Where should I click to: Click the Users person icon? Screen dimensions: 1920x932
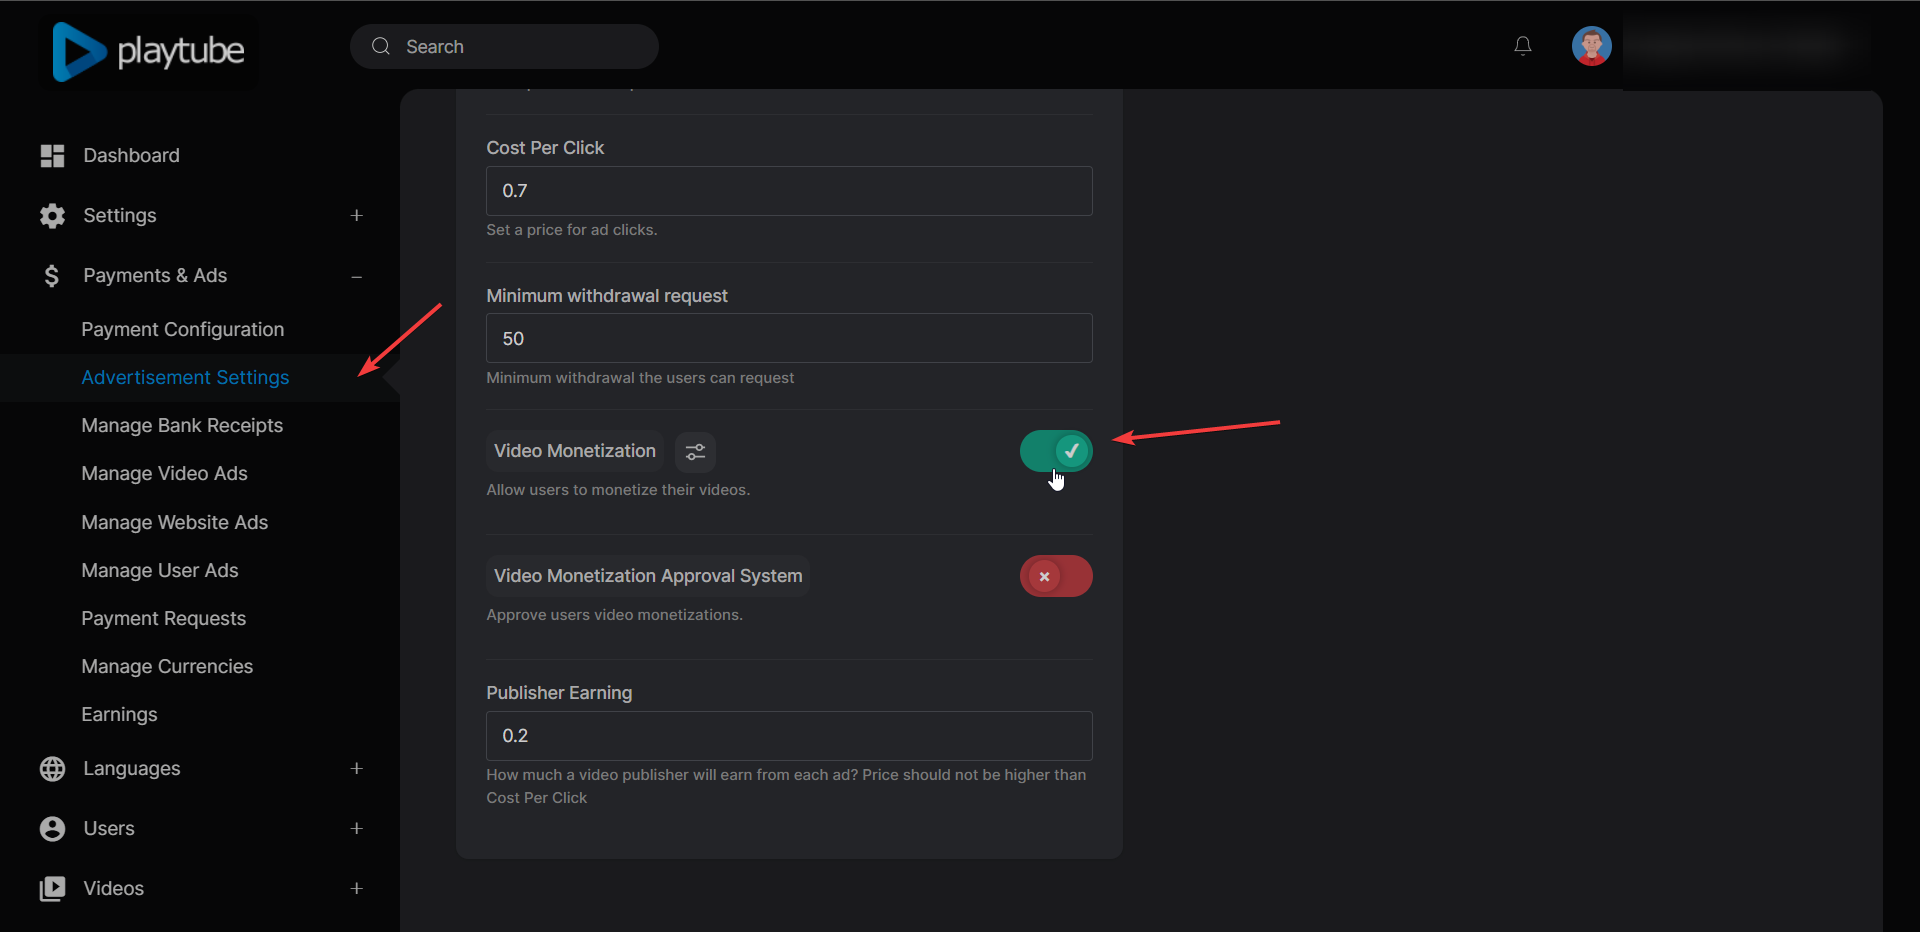[x=52, y=829]
